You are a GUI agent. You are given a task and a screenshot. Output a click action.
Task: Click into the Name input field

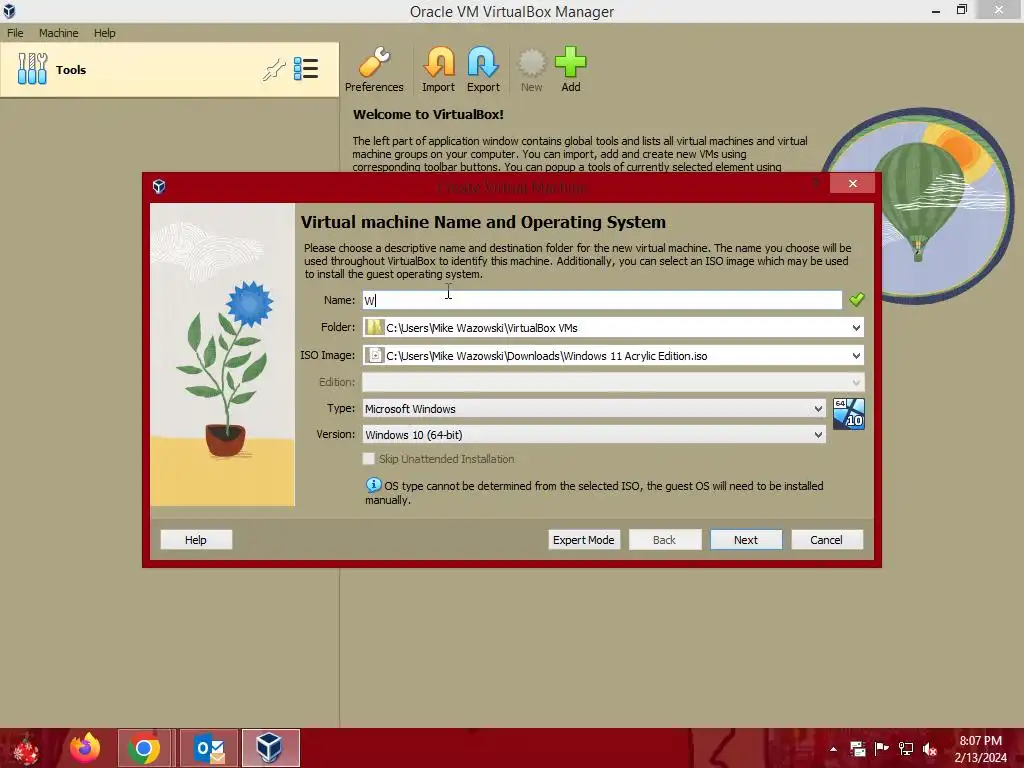point(602,300)
